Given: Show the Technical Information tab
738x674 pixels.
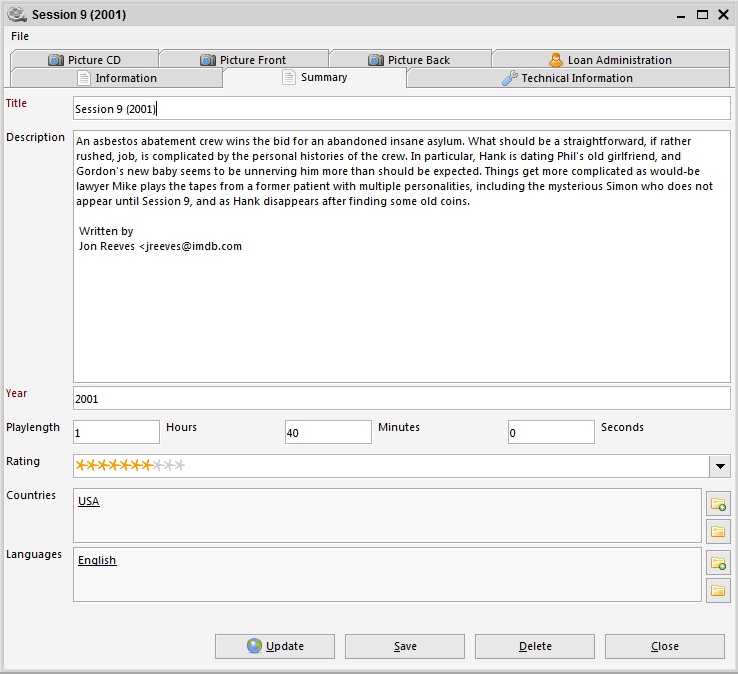Looking at the screenshot, I should pos(567,78).
